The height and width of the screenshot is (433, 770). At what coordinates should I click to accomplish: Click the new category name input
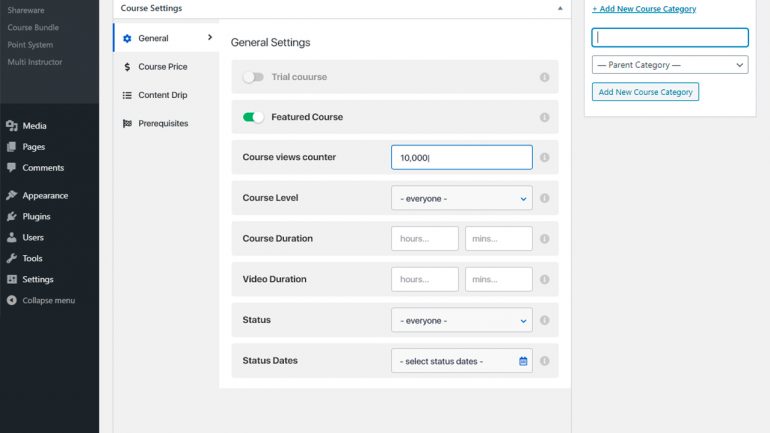point(670,37)
